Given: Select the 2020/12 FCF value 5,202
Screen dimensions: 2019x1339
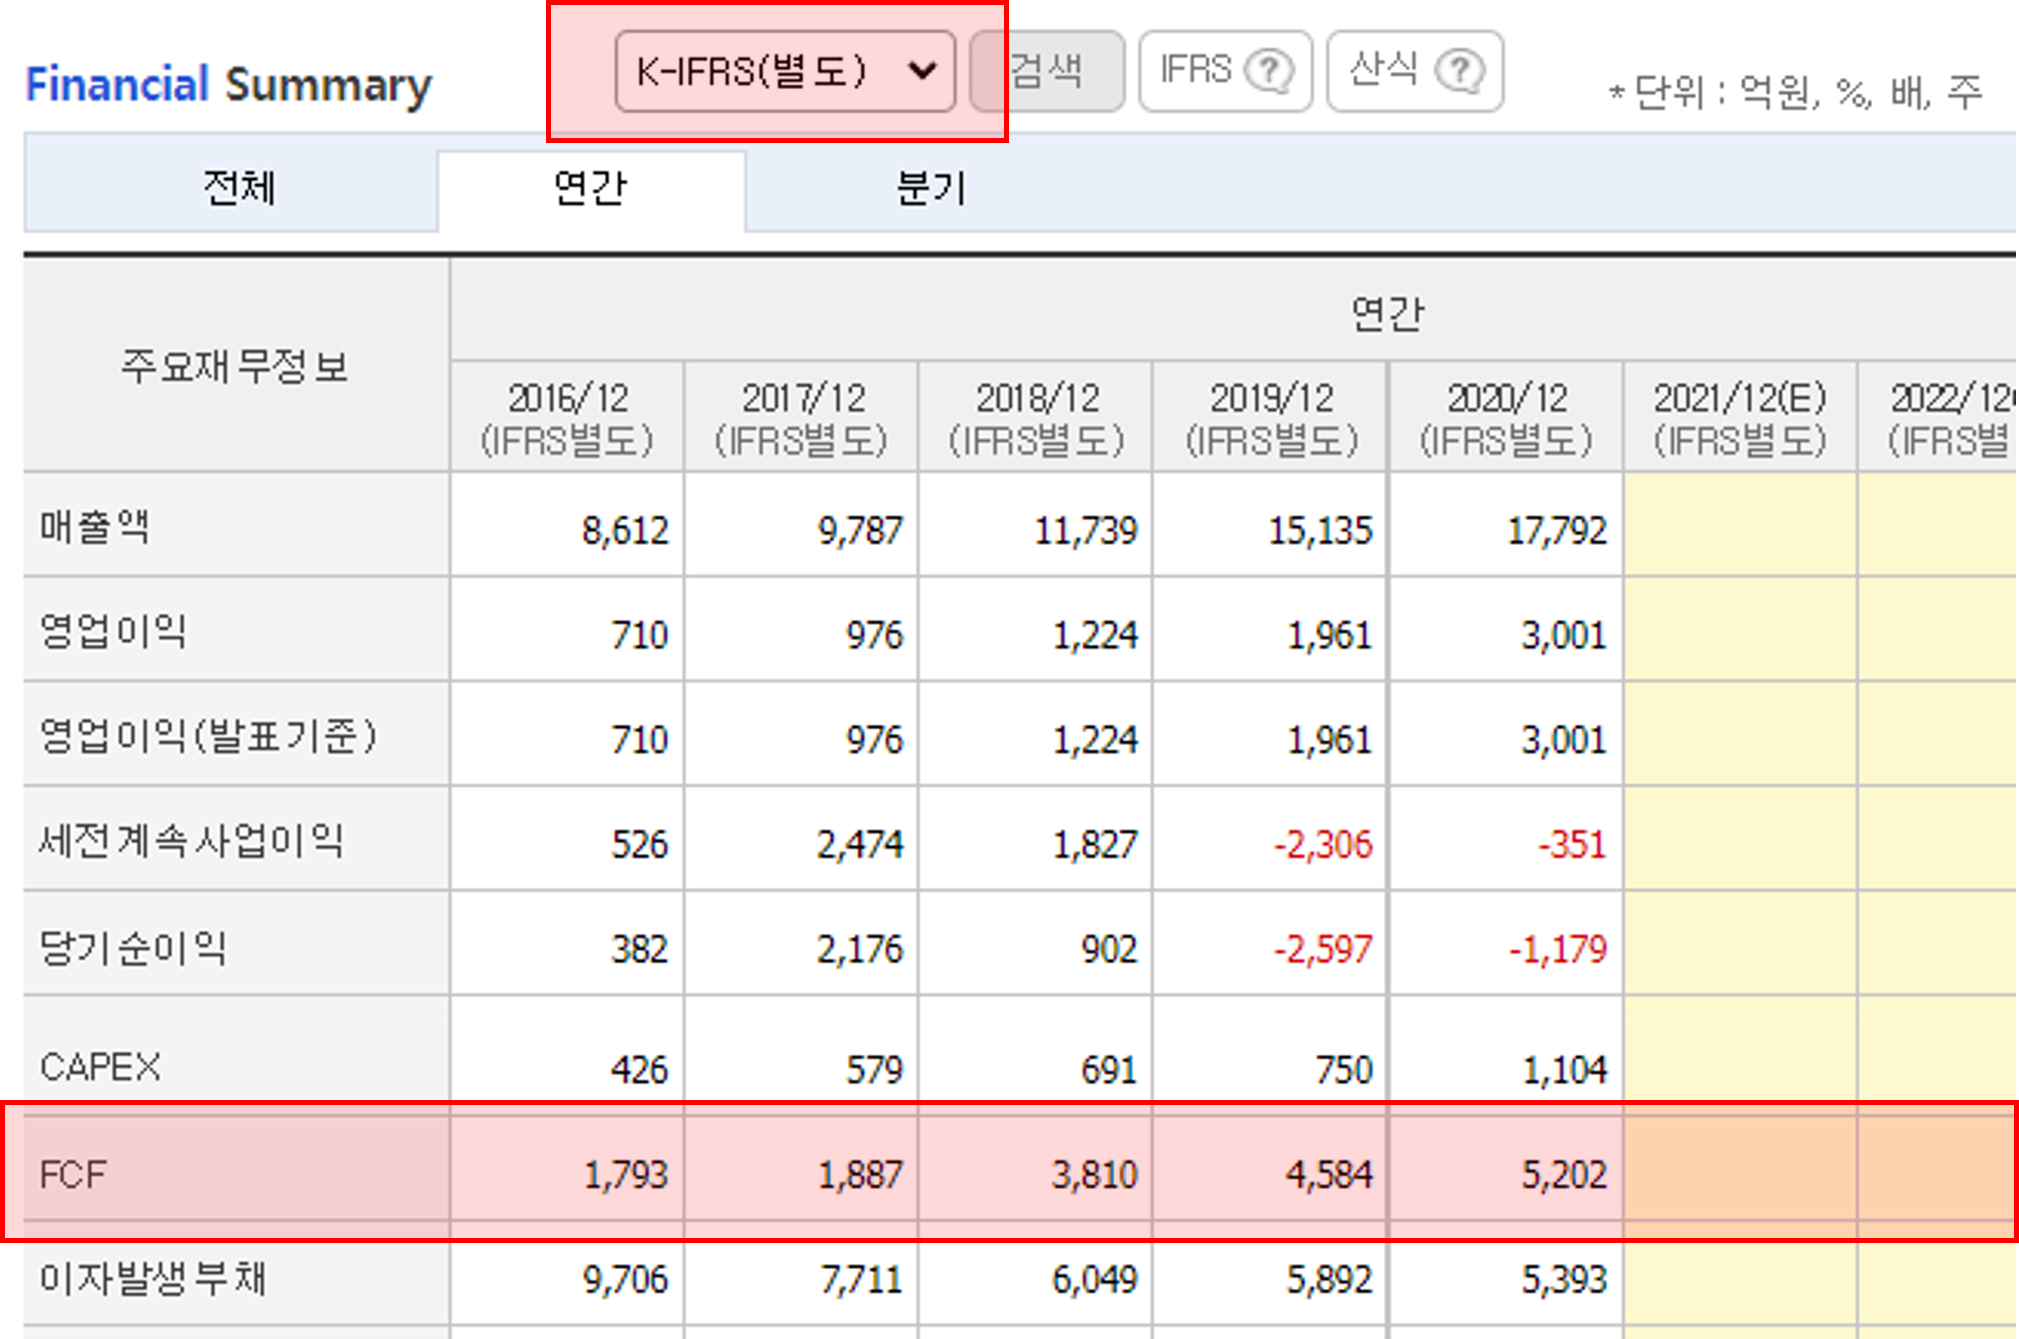Looking at the screenshot, I should pos(1564,1175).
